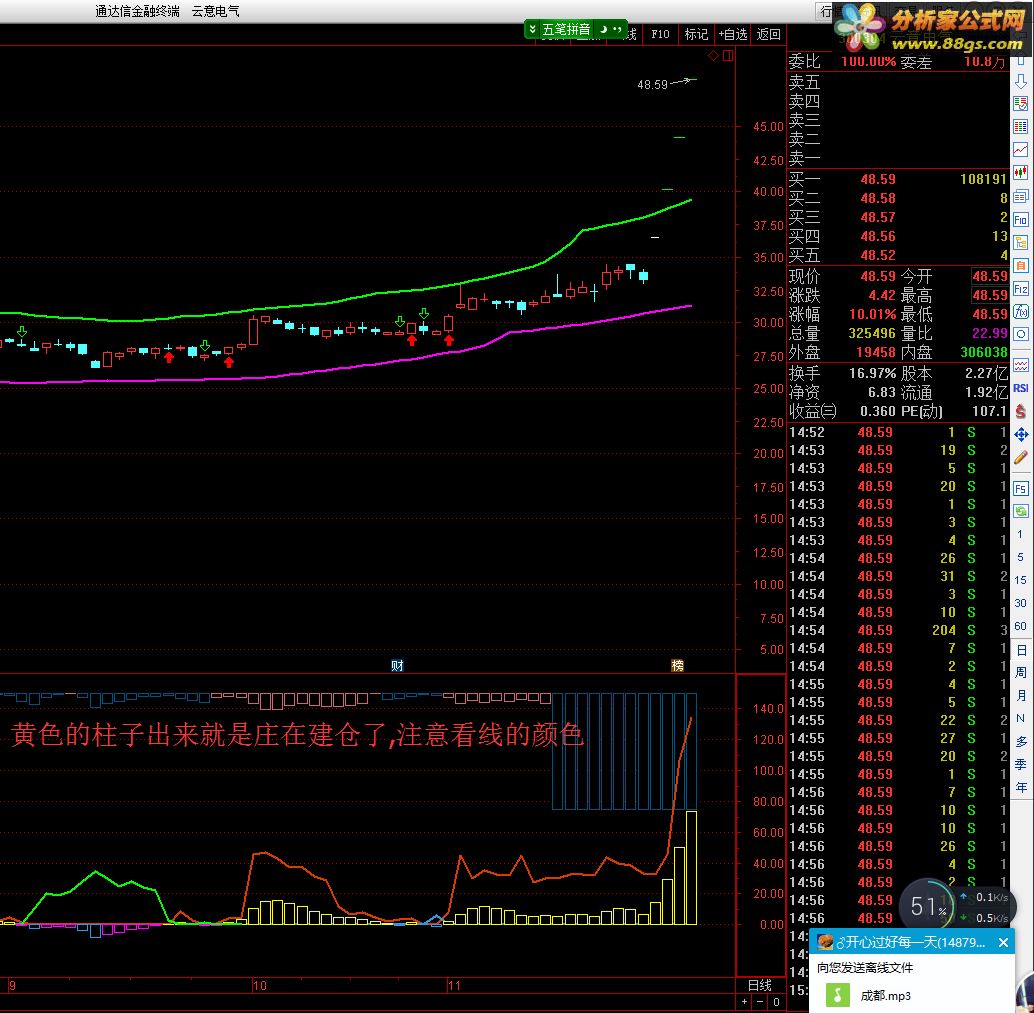Select the RSI indicator icon
Screen dimensions: 1034x1013
[1021, 388]
